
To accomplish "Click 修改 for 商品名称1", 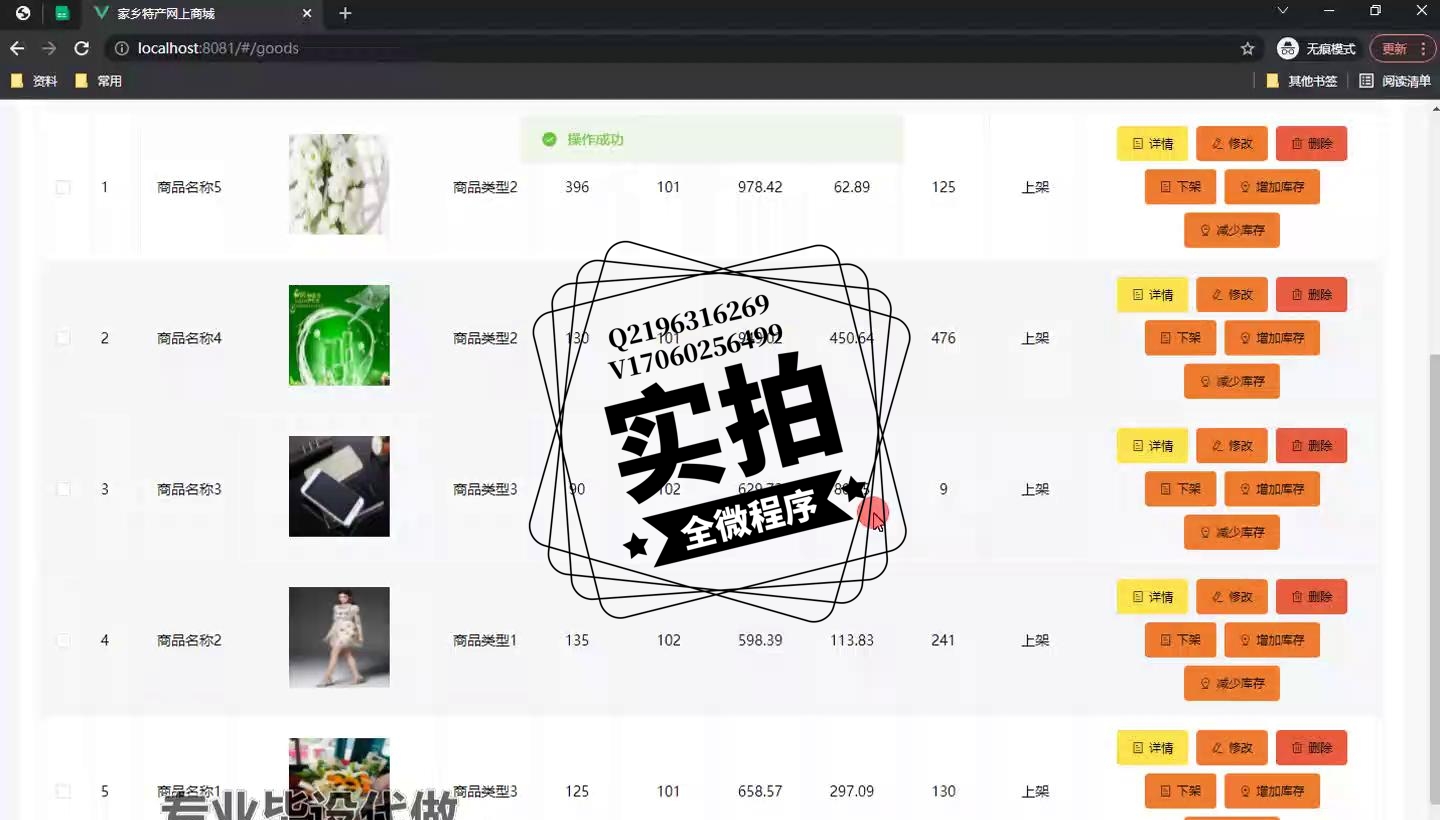I will click(1232, 747).
